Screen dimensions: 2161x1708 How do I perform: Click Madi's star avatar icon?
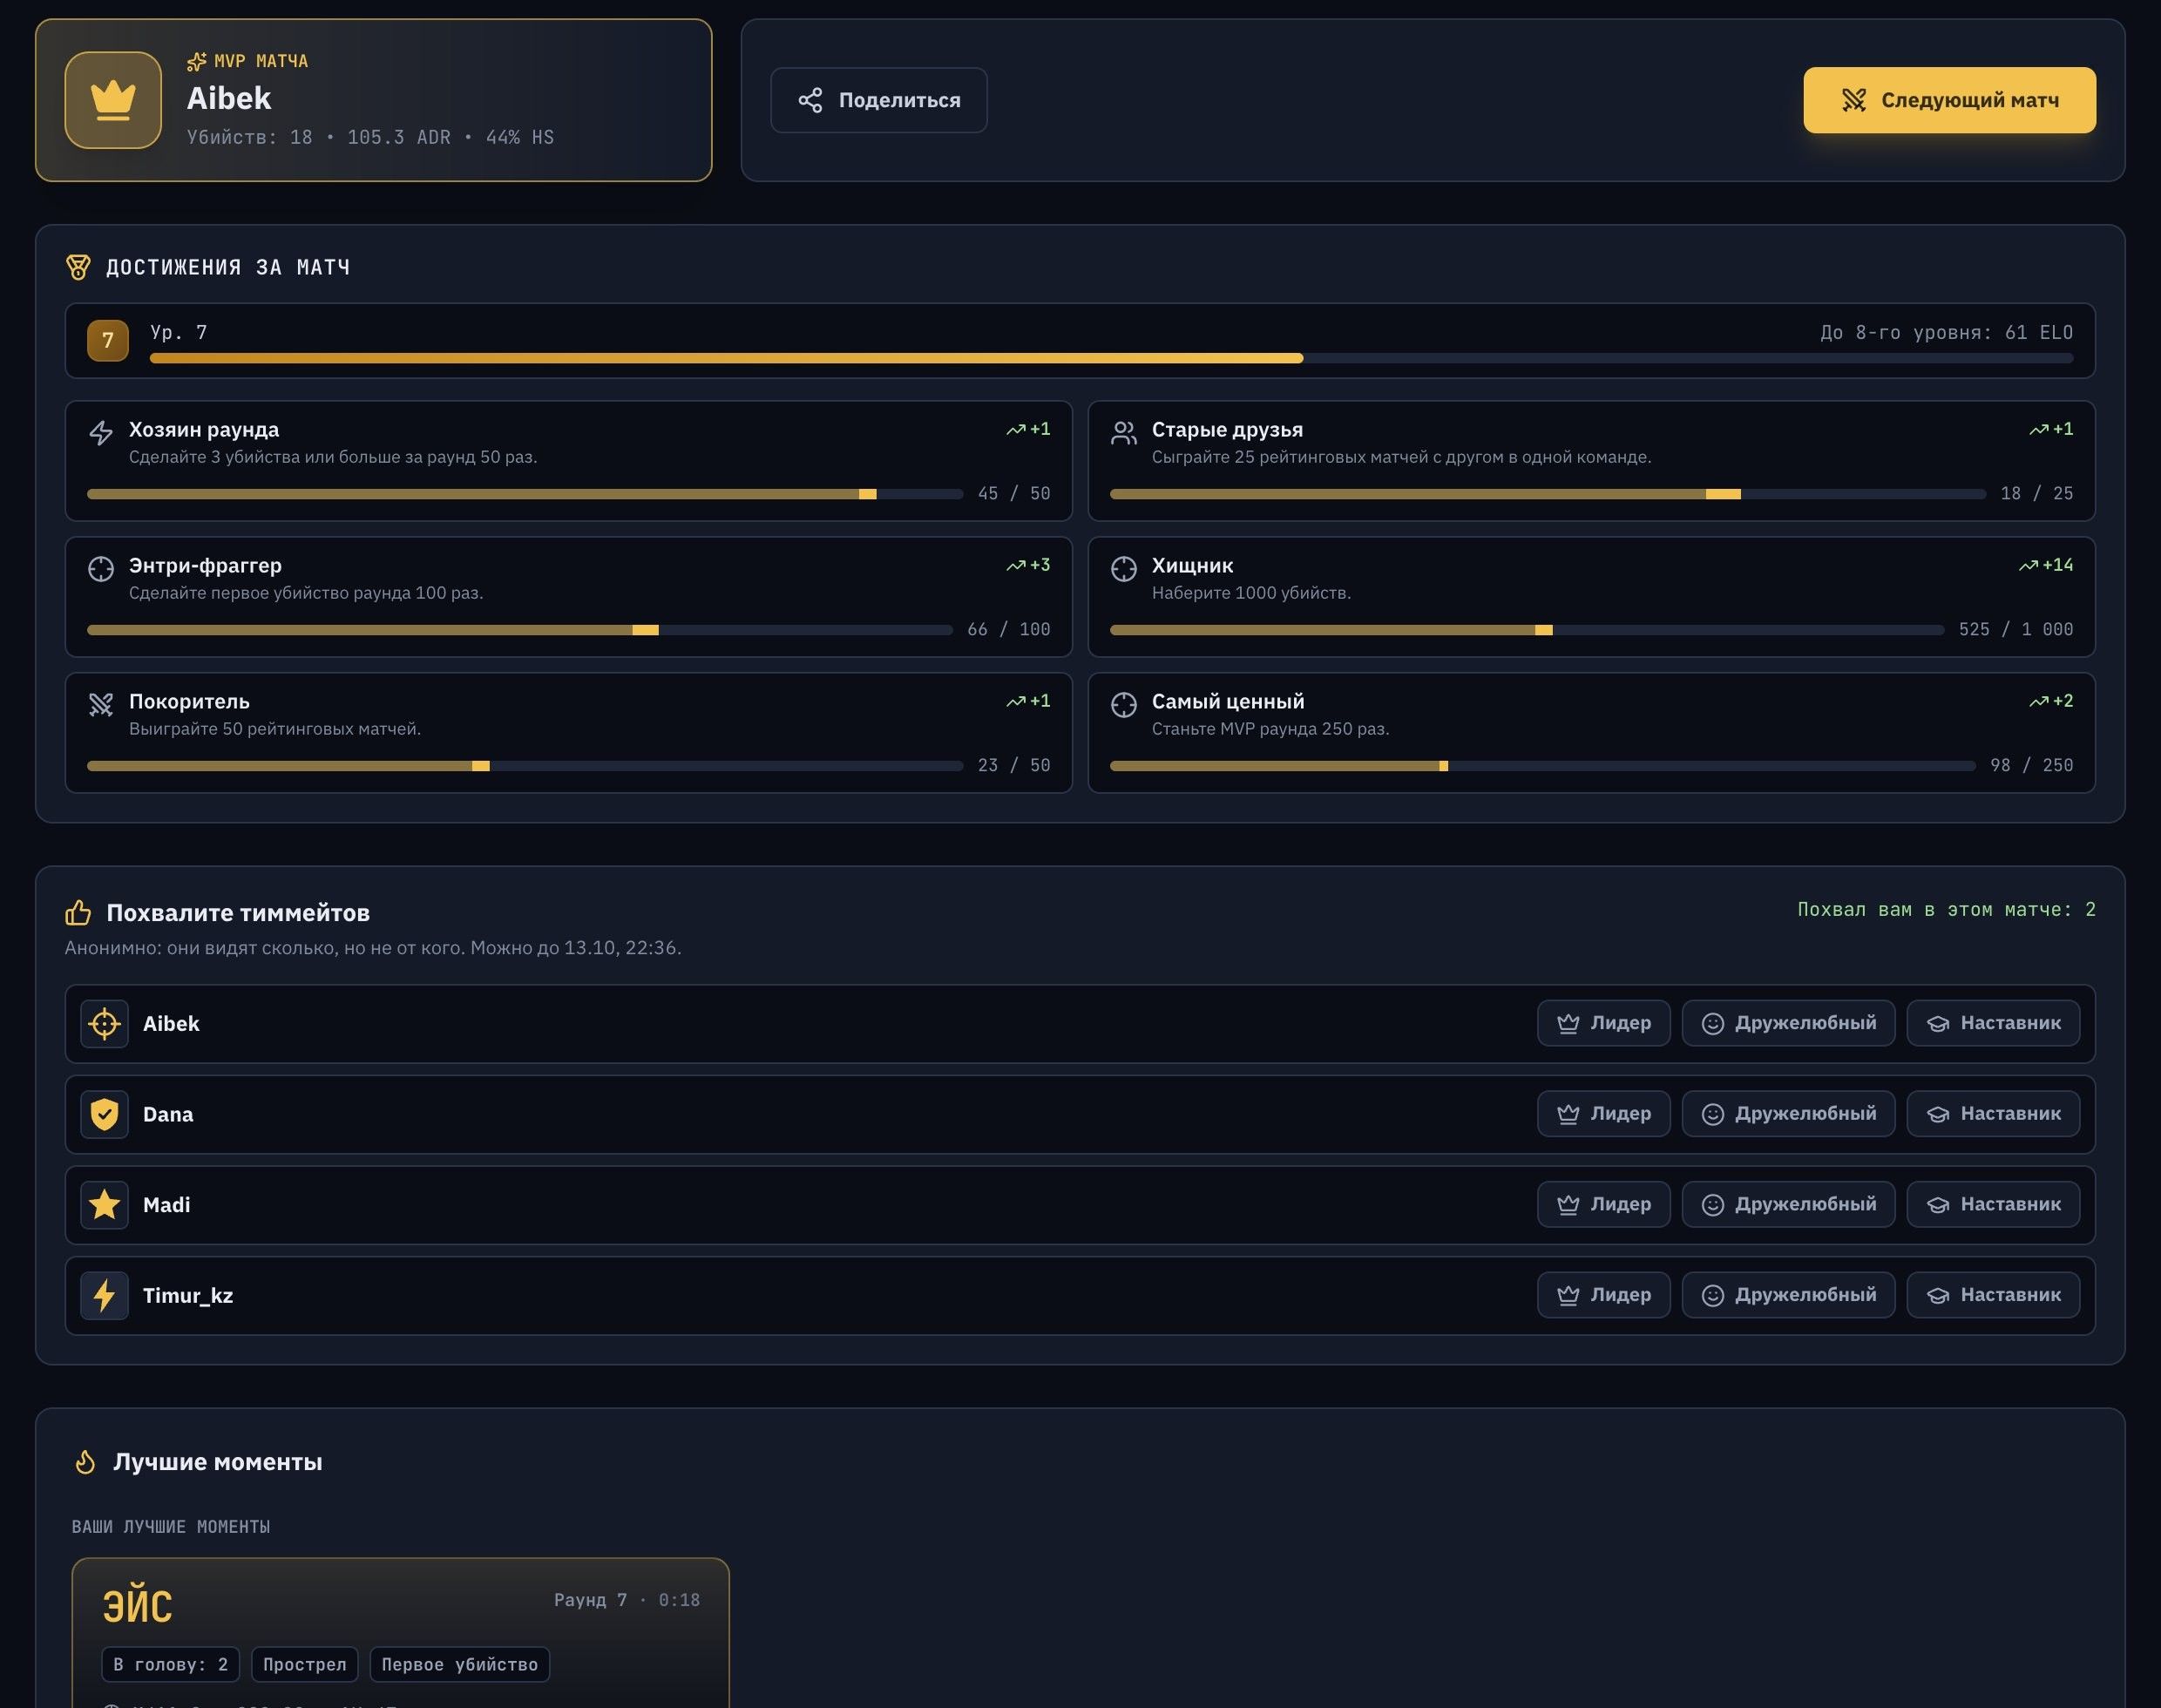104,1205
